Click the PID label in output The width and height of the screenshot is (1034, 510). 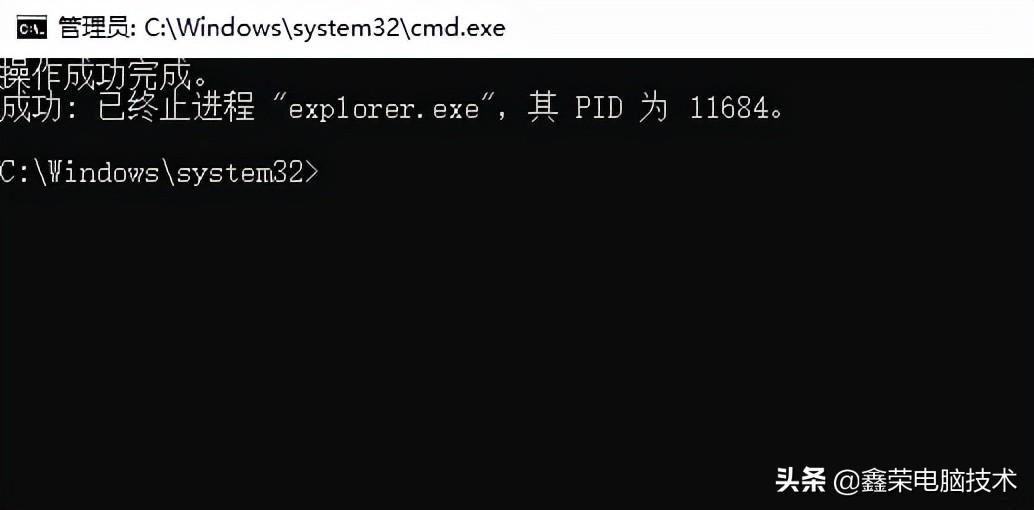(x=599, y=109)
